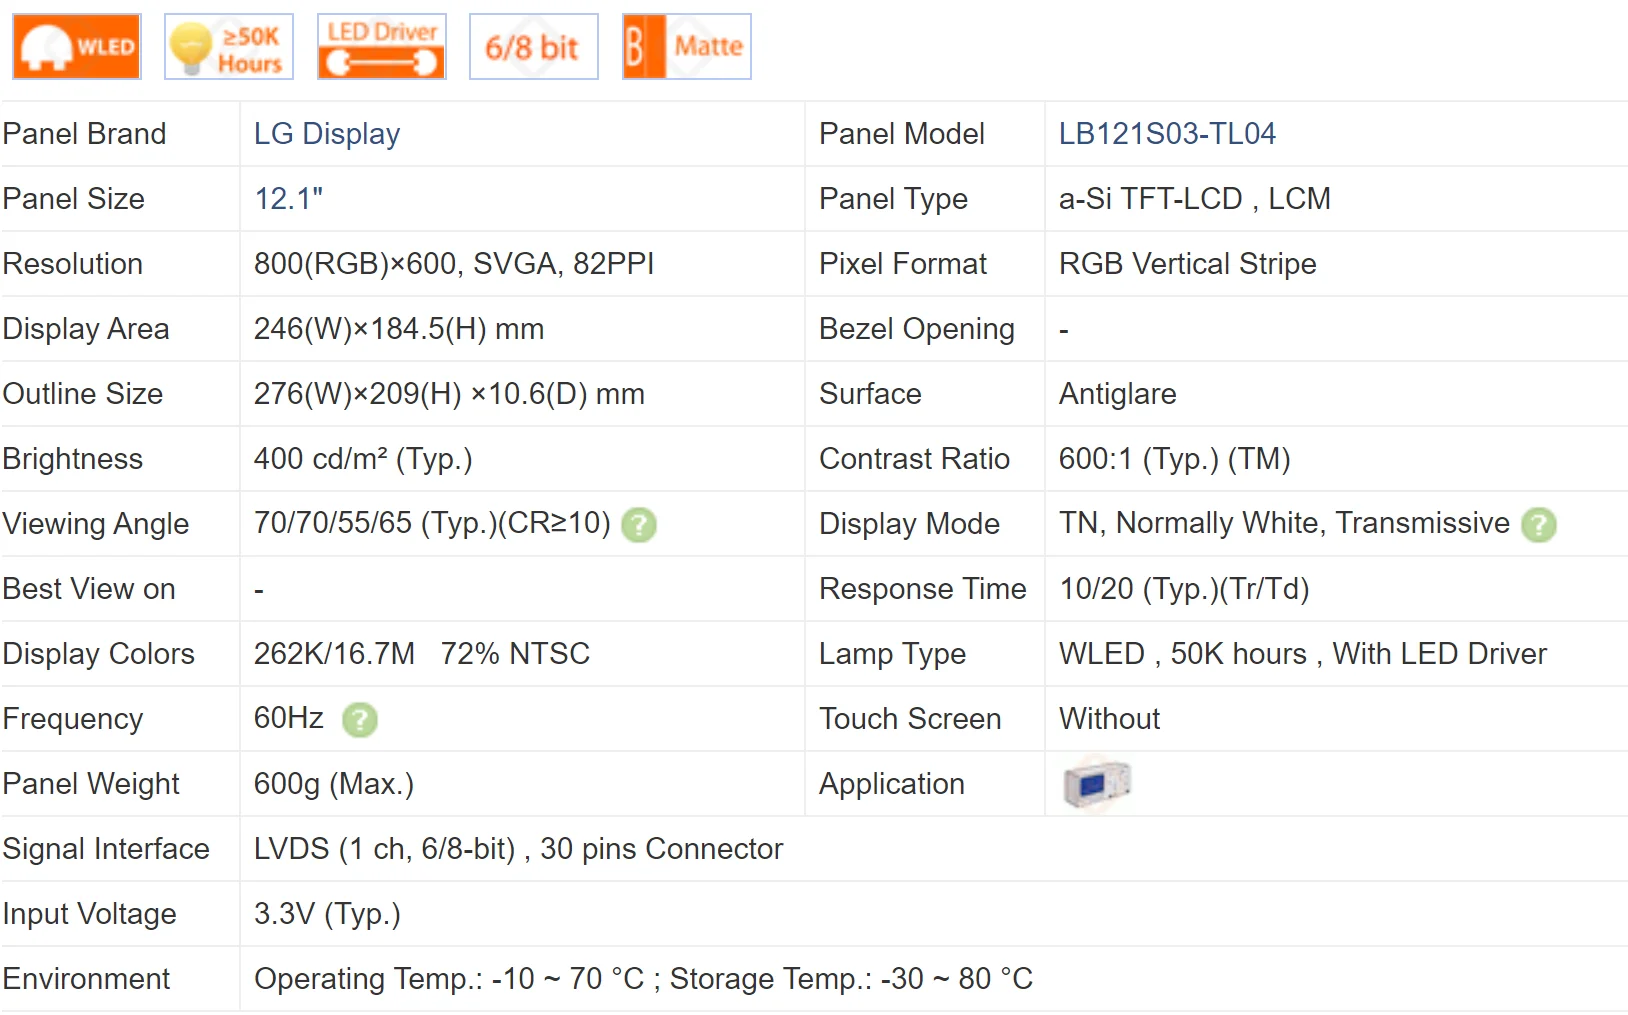The height and width of the screenshot is (1015, 1628).
Task: Open the LB121S03-TL04 panel model link
Action: point(1167,134)
